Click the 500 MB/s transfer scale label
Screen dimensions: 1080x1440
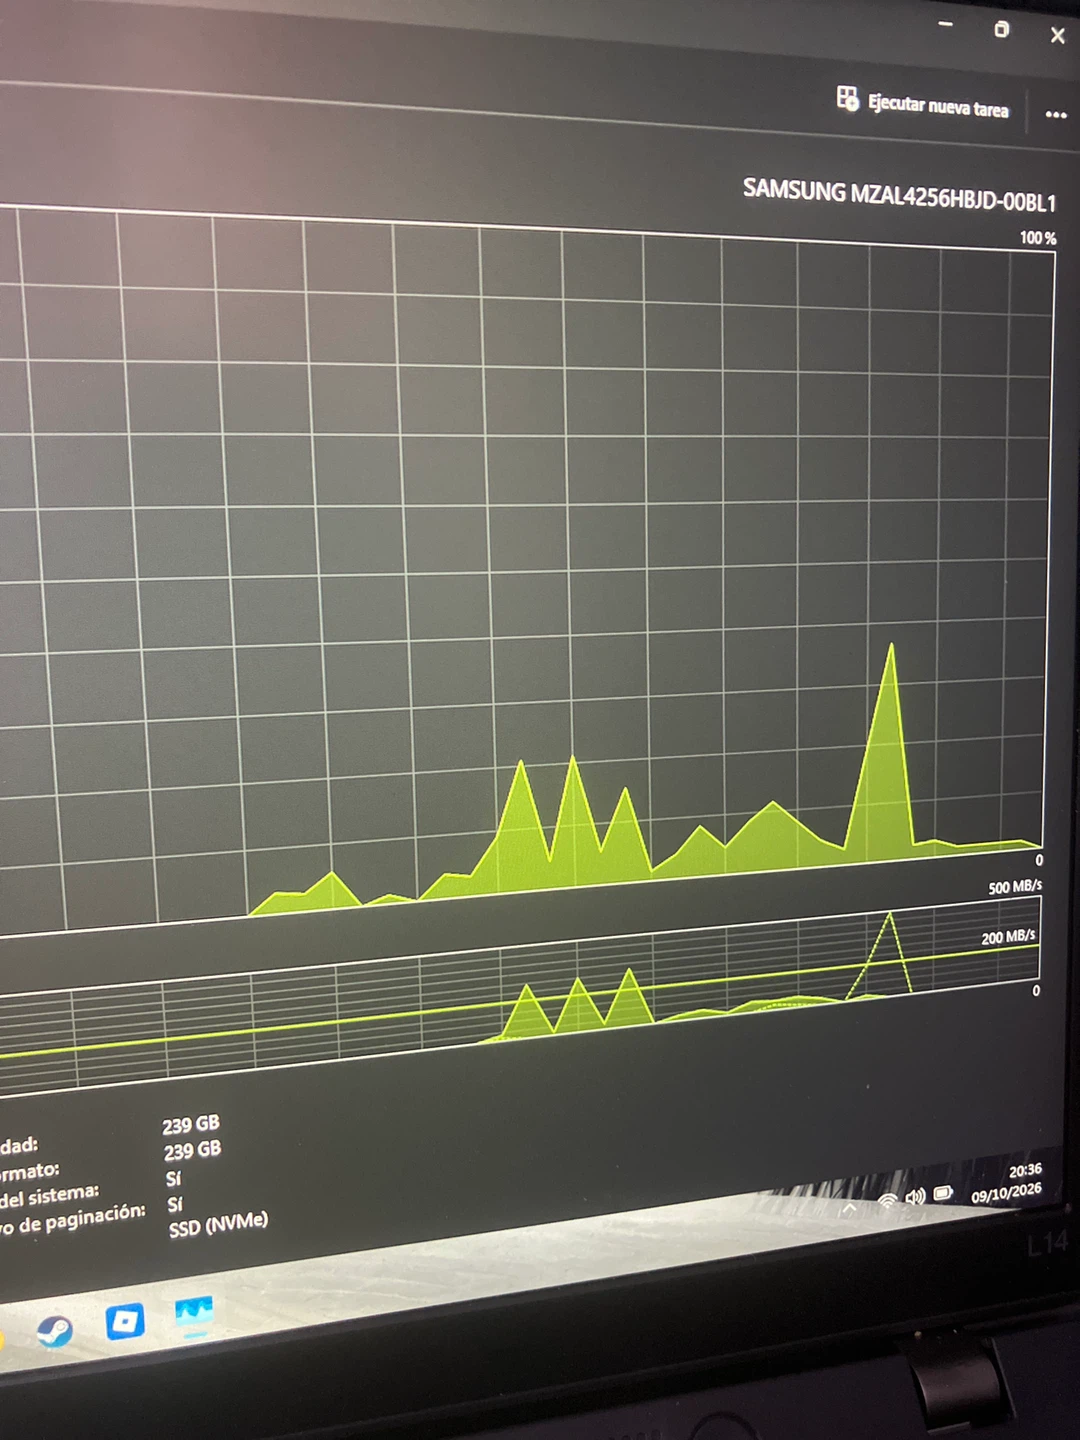point(1015,887)
